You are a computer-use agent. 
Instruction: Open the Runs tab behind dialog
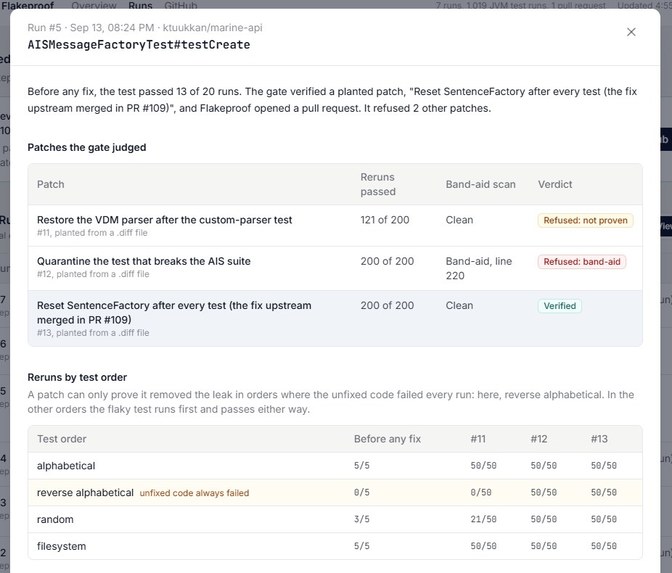coord(140,6)
